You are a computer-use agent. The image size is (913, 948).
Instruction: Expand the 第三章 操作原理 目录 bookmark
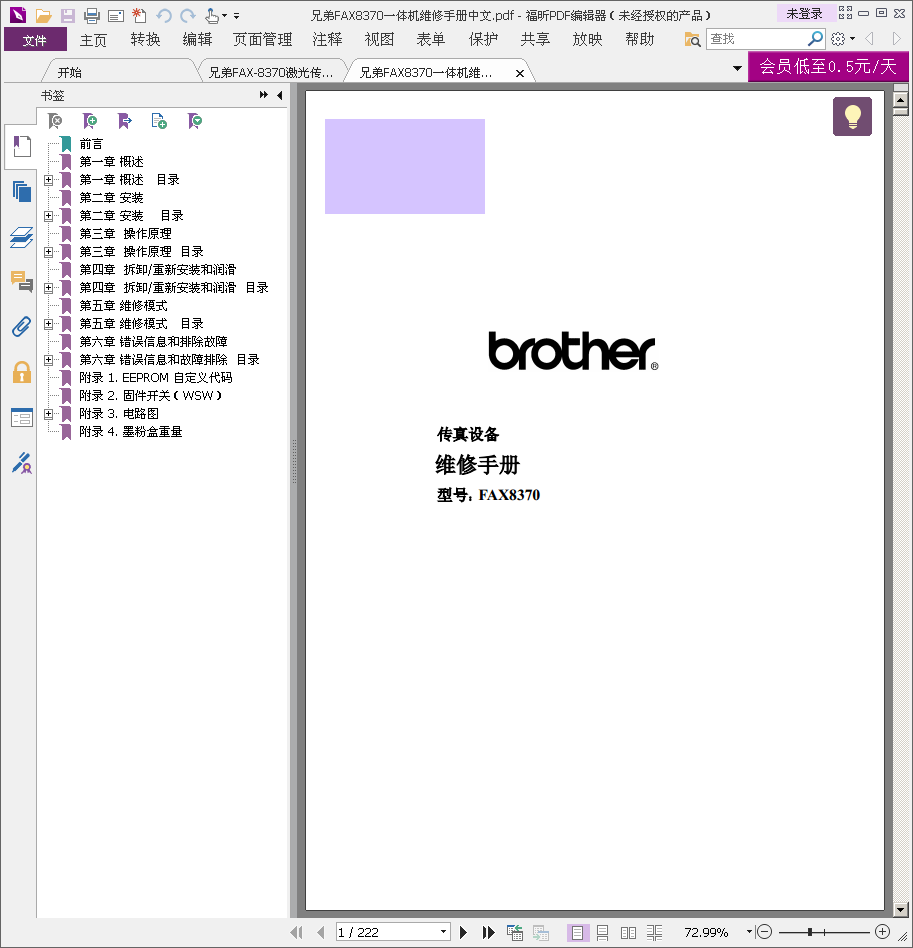pos(48,252)
